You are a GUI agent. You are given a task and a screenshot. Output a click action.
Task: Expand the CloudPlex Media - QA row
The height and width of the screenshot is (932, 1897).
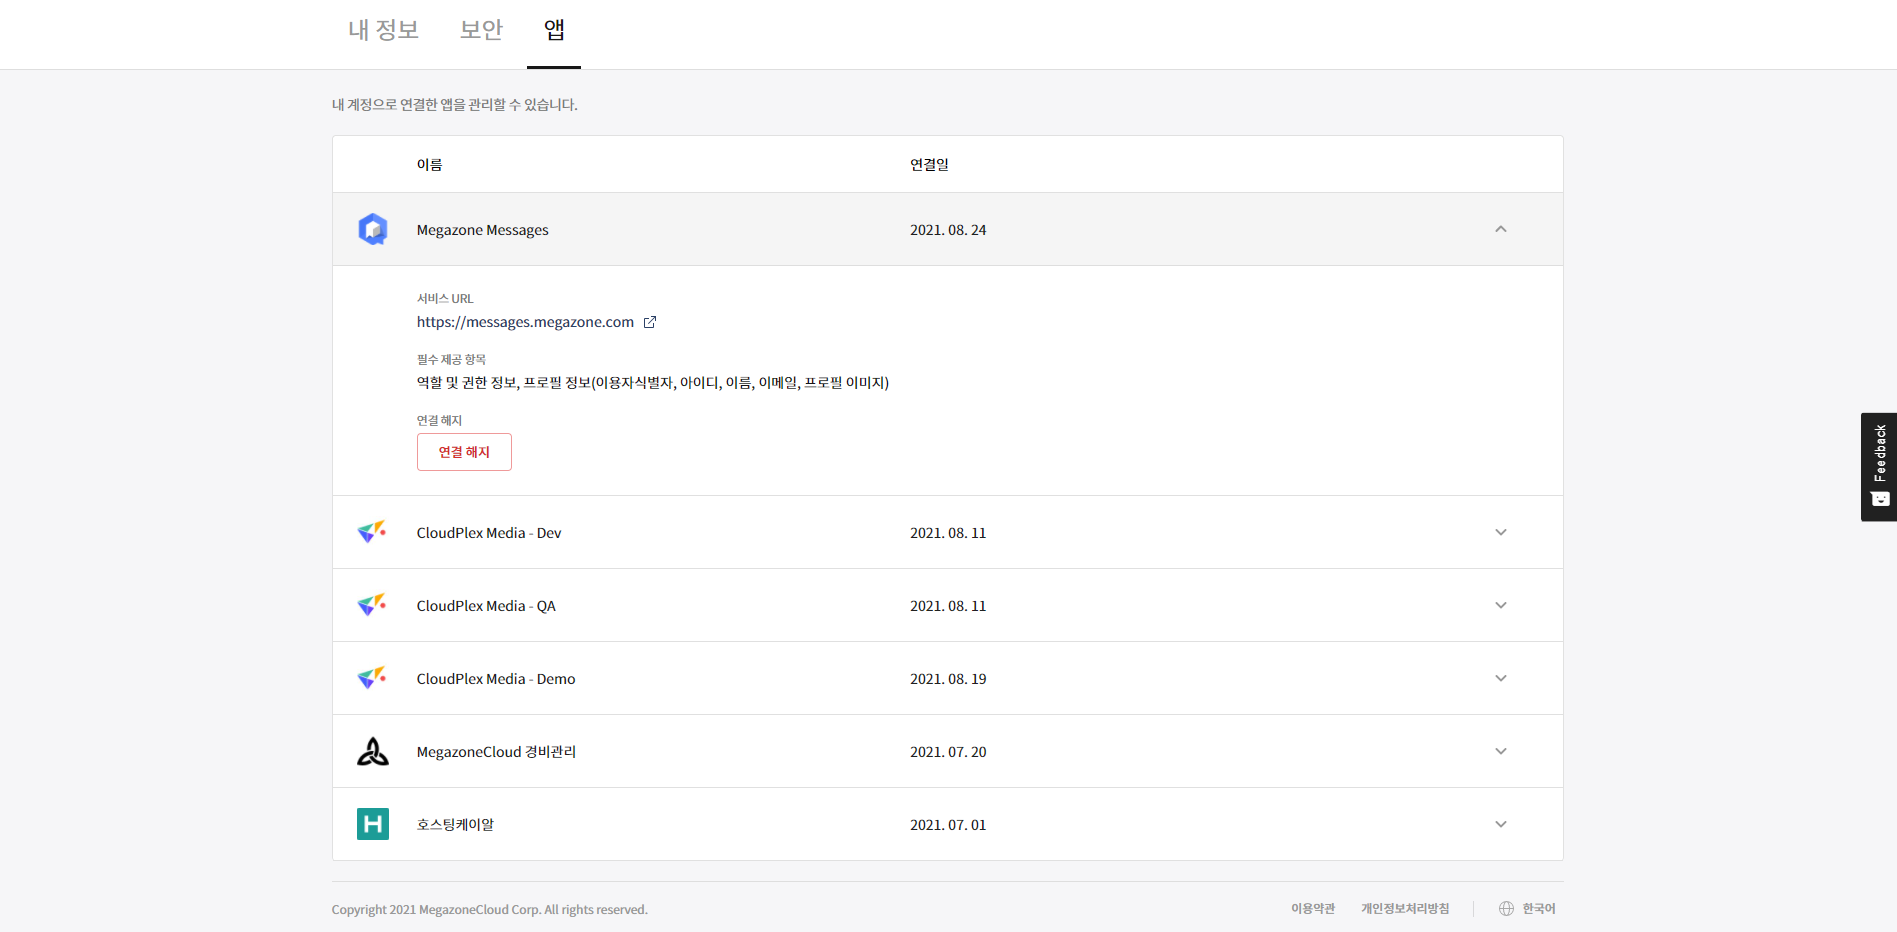(x=1500, y=605)
